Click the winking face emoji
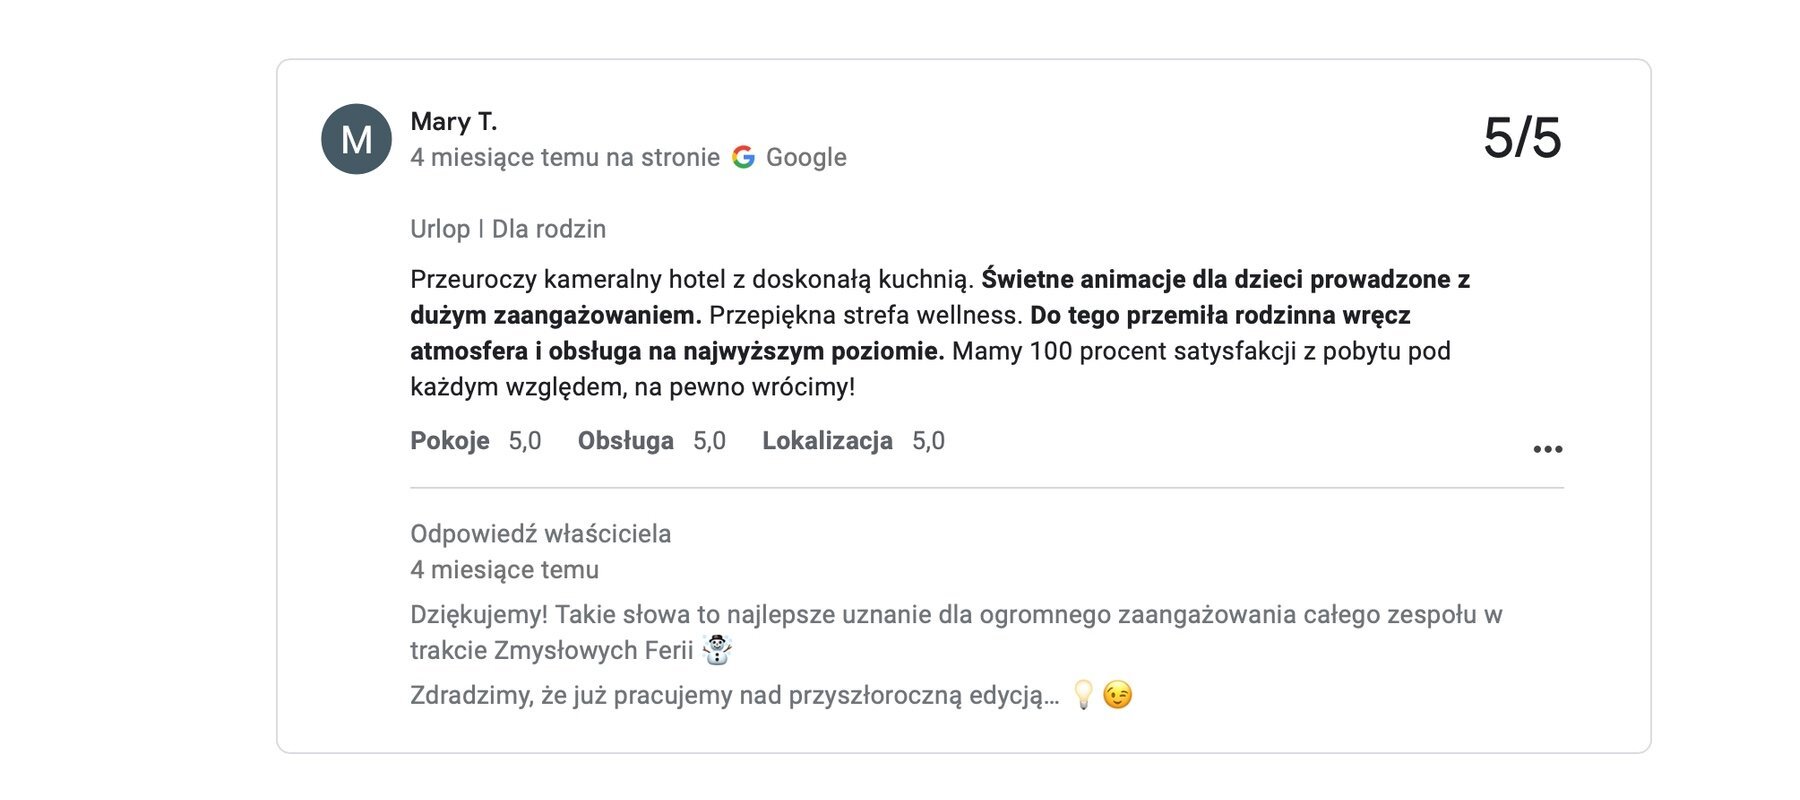 [1118, 694]
